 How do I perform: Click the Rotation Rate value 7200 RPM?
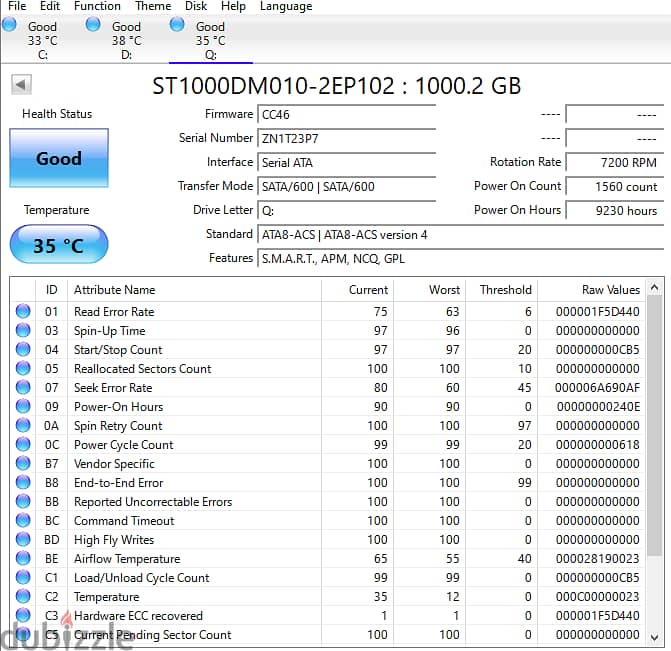(x=615, y=163)
